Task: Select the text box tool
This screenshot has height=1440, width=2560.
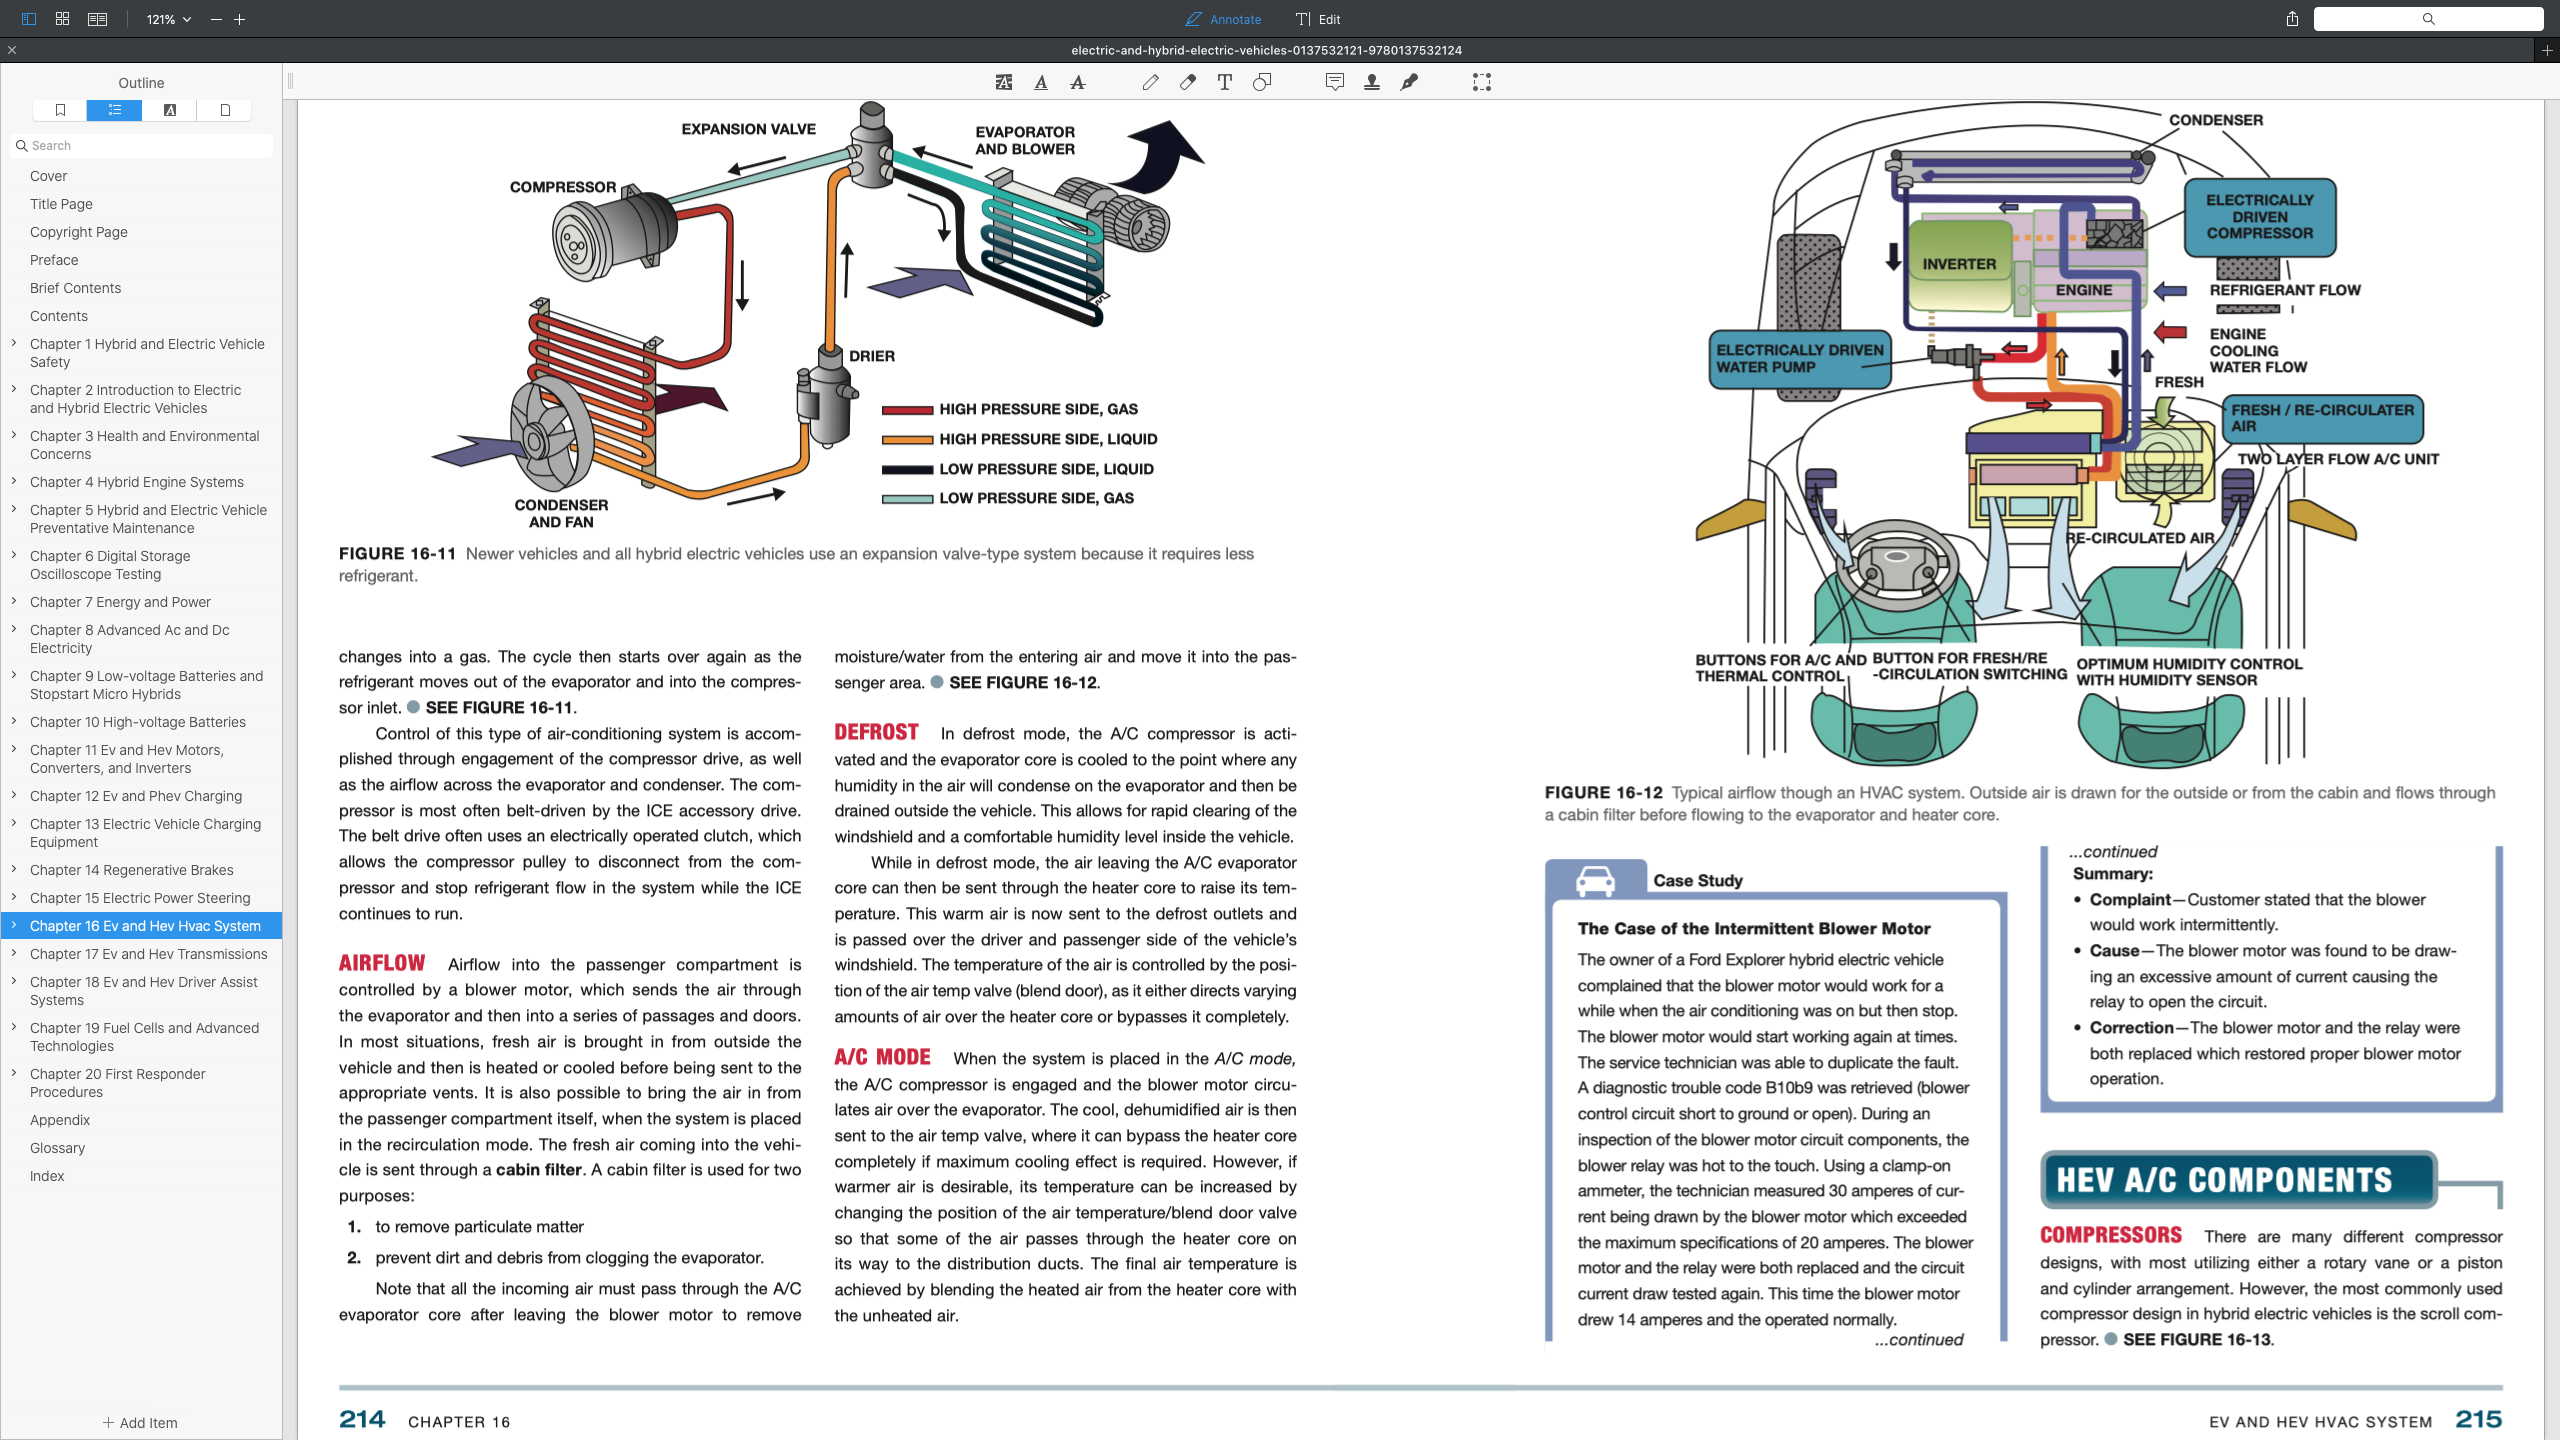Action: coord(1225,83)
